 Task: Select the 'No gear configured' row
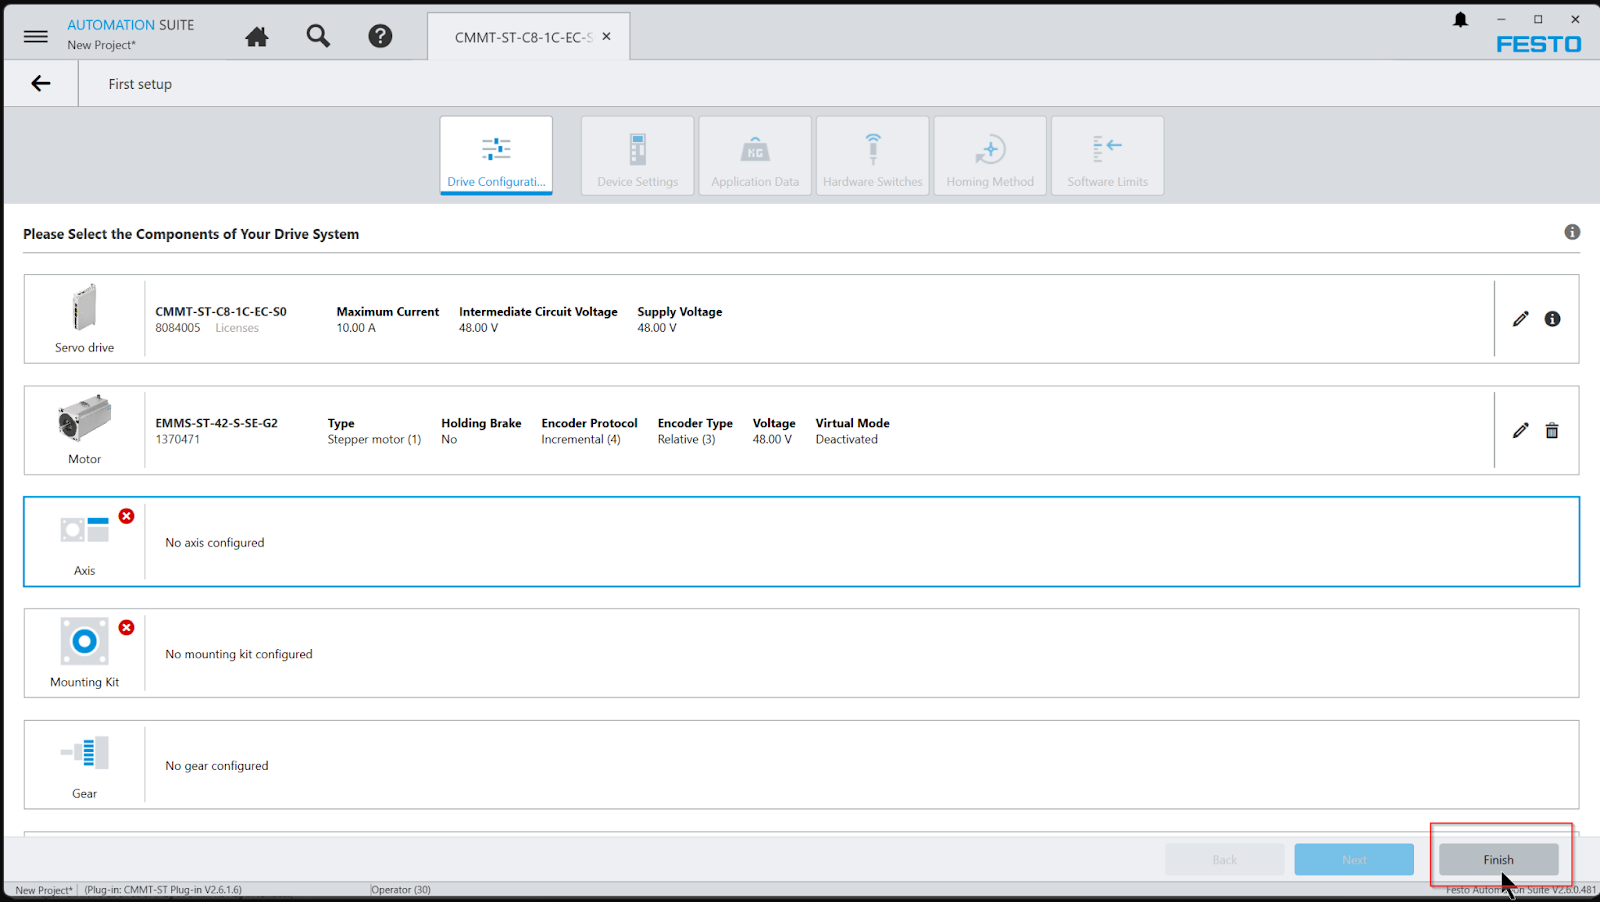click(801, 765)
